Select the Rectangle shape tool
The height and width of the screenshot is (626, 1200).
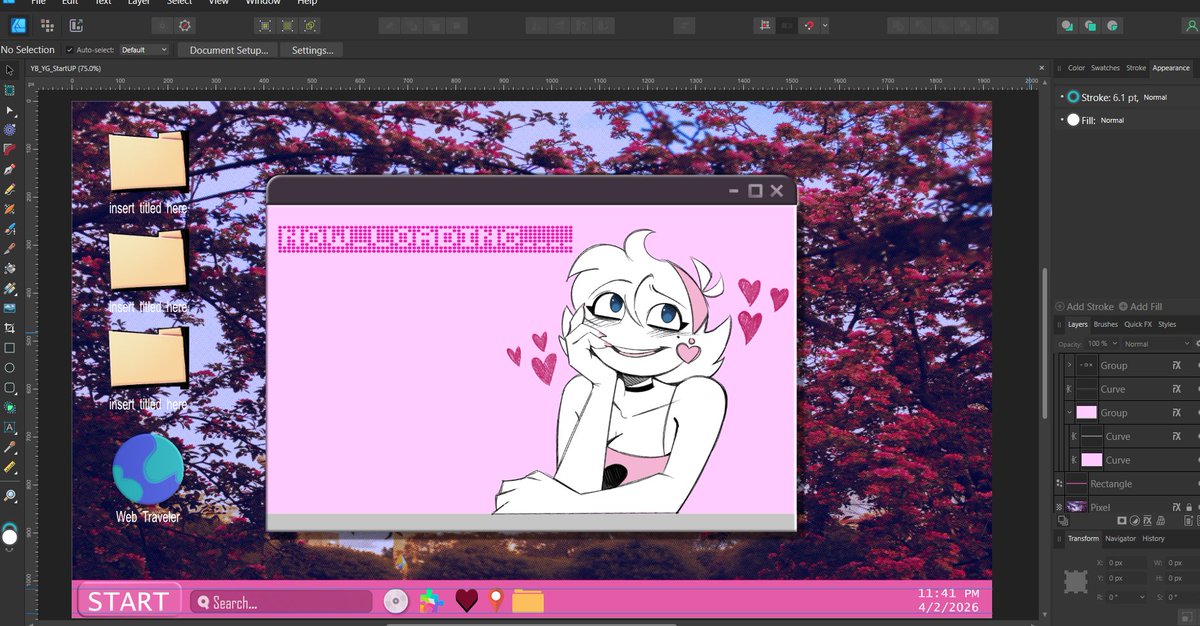[10, 348]
